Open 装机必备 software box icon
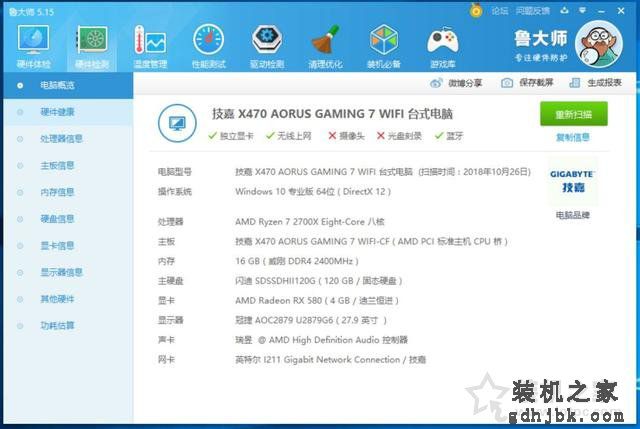This screenshot has width=640, height=429. pos(384,47)
